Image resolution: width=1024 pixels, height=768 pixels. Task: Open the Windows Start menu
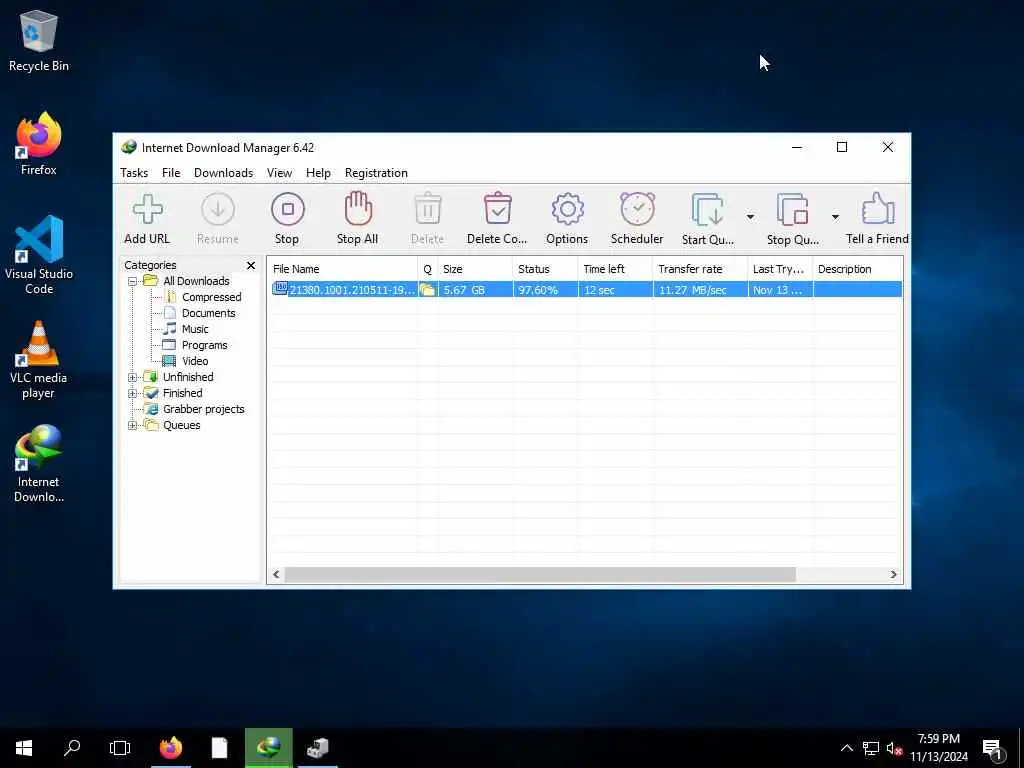[x=24, y=748]
